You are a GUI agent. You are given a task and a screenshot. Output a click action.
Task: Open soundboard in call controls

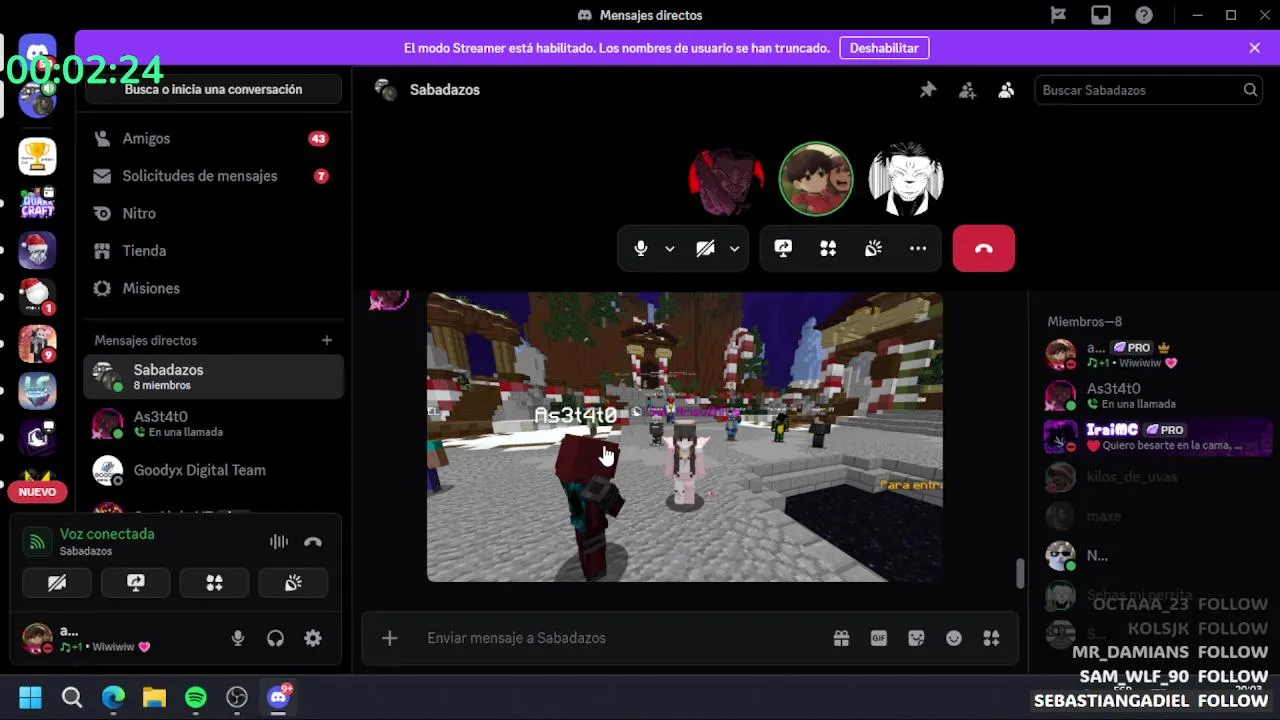pyautogui.click(x=873, y=249)
